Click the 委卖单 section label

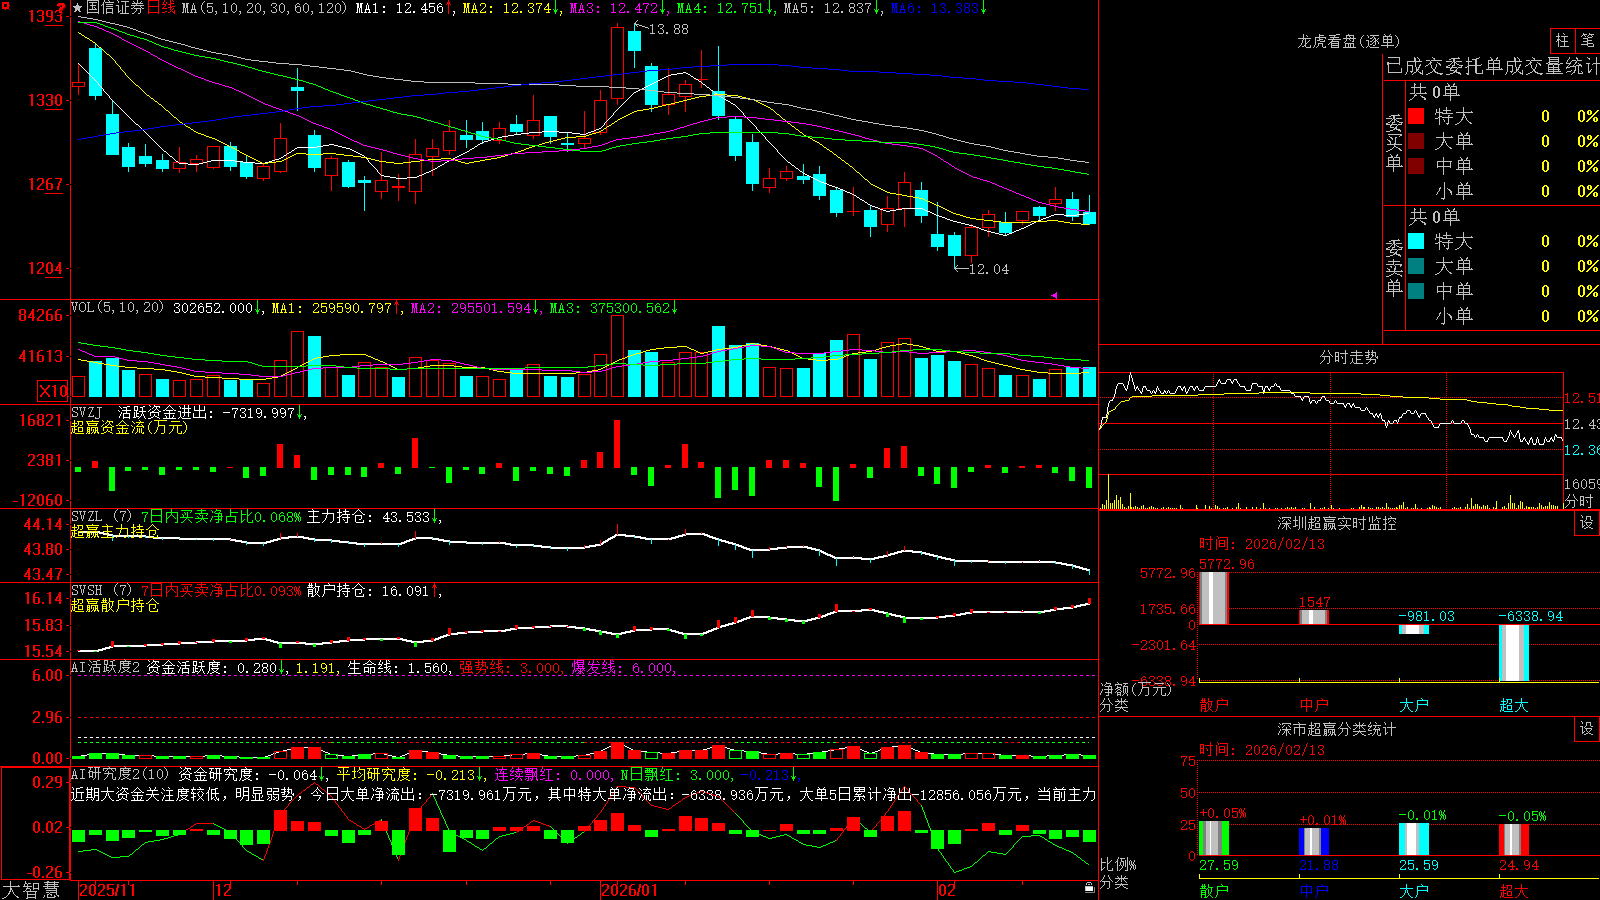(x=1394, y=266)
